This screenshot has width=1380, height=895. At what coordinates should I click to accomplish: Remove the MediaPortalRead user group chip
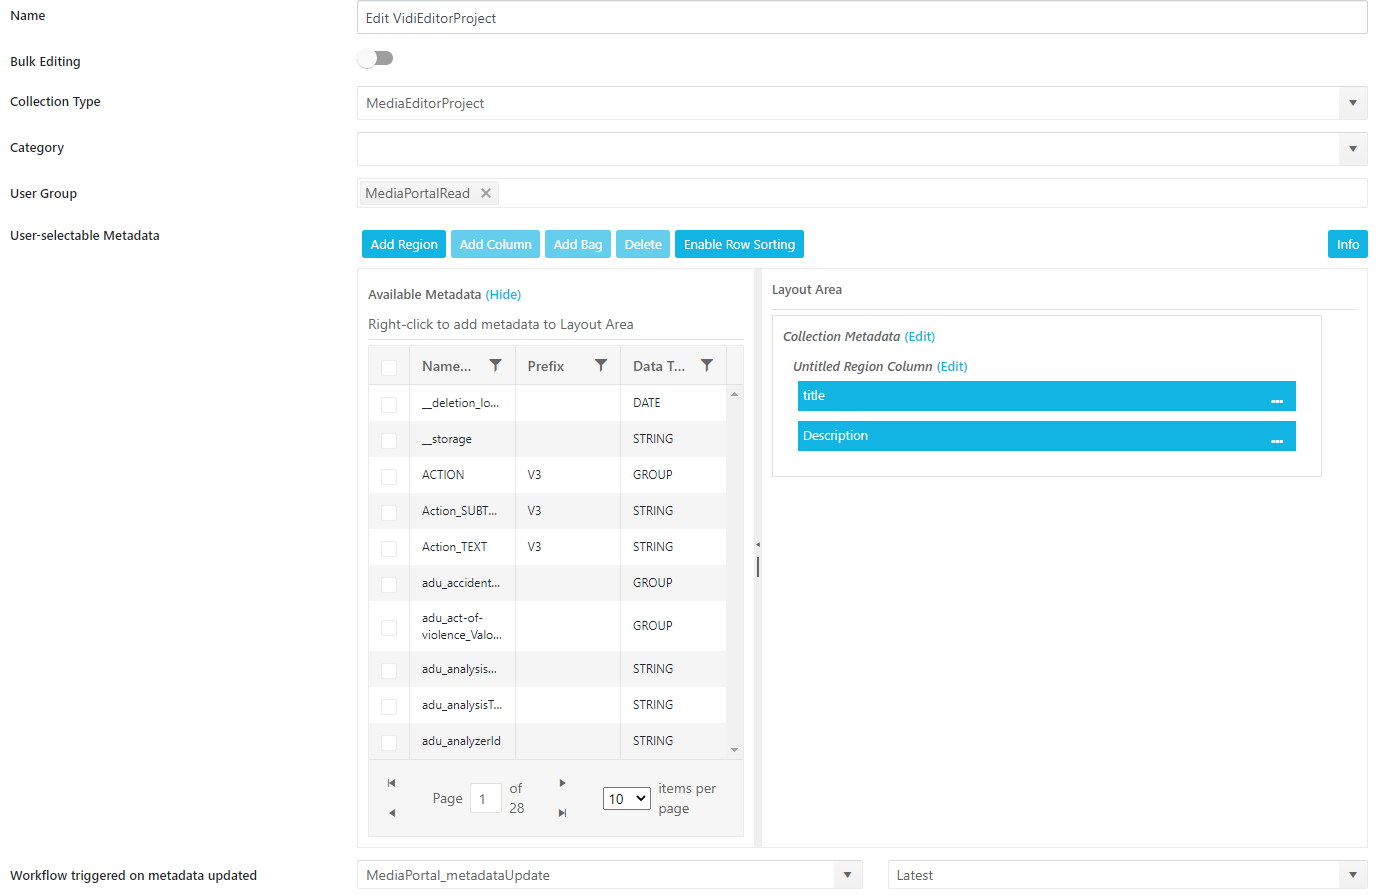point(486,192)
